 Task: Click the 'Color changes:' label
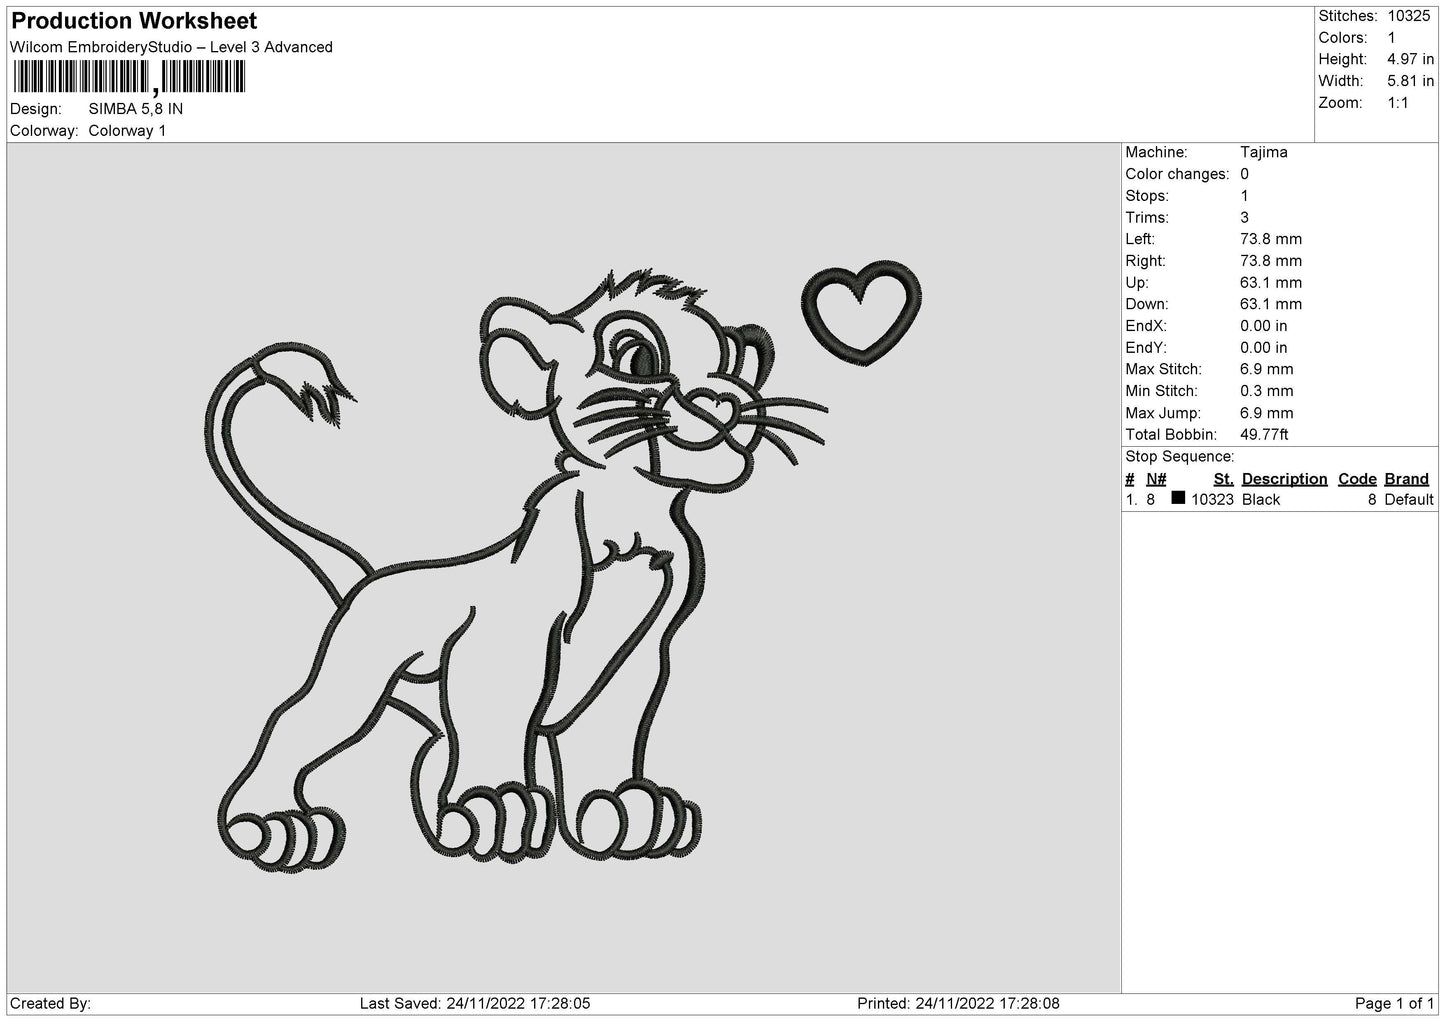(1177, 174)
